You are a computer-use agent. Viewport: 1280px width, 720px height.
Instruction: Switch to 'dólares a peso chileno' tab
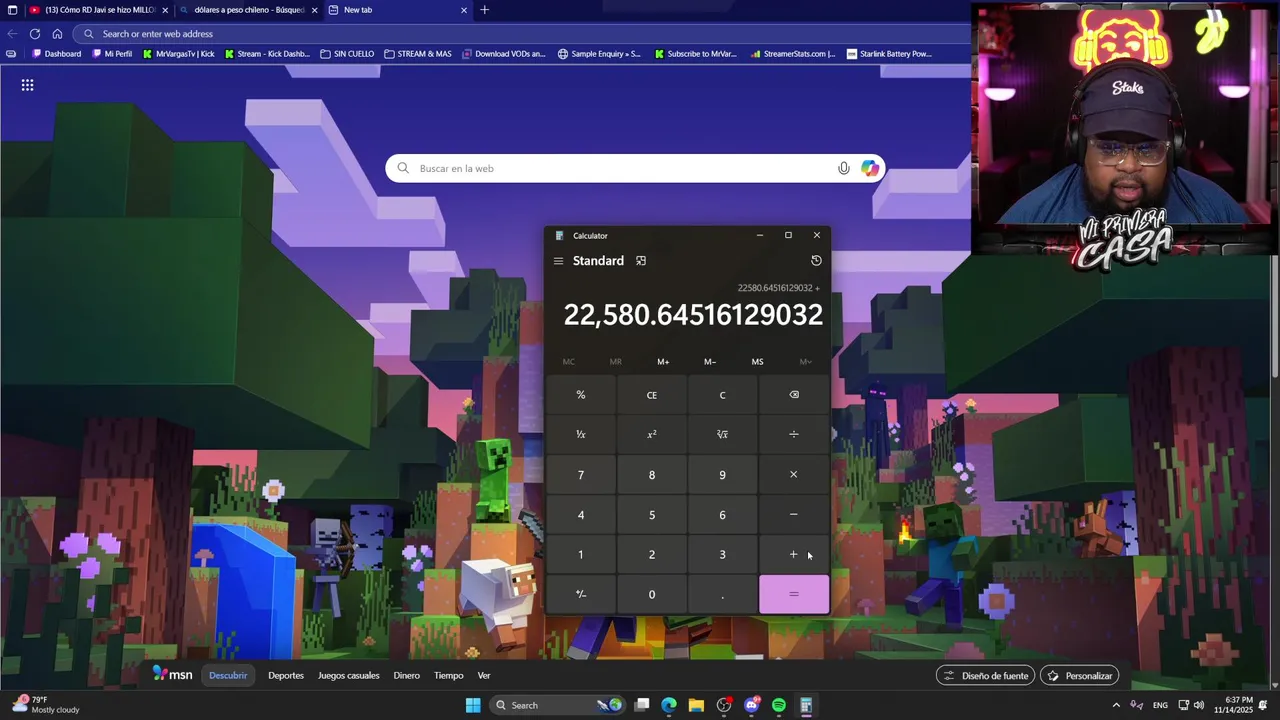click(x=249, y=10)
